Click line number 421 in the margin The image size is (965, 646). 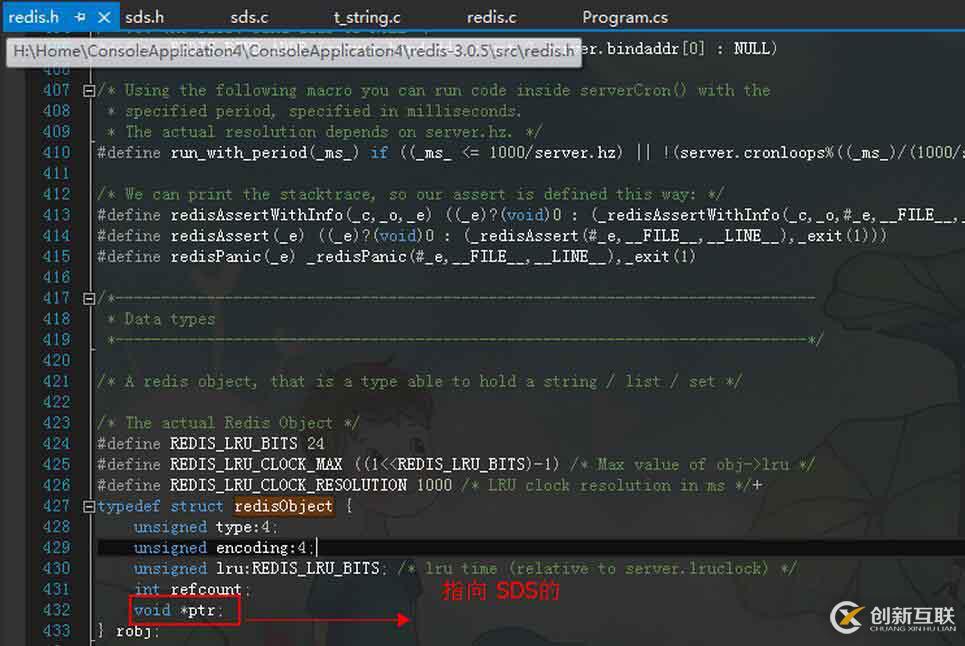56,381
